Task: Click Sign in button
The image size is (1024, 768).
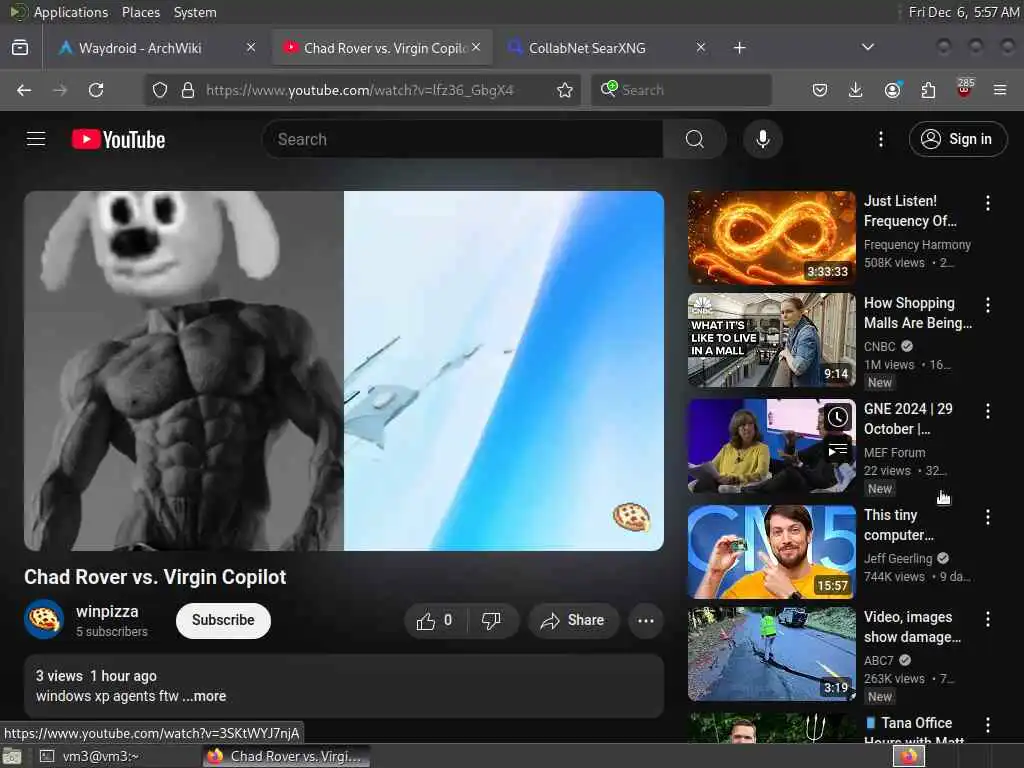Action: click(x=958, y=139)
